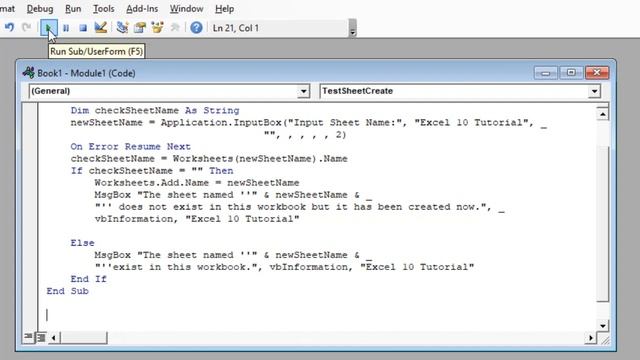Open the Run menu
Screen dimensions: 640x360
pyautogui.click(x=73, y=9)
